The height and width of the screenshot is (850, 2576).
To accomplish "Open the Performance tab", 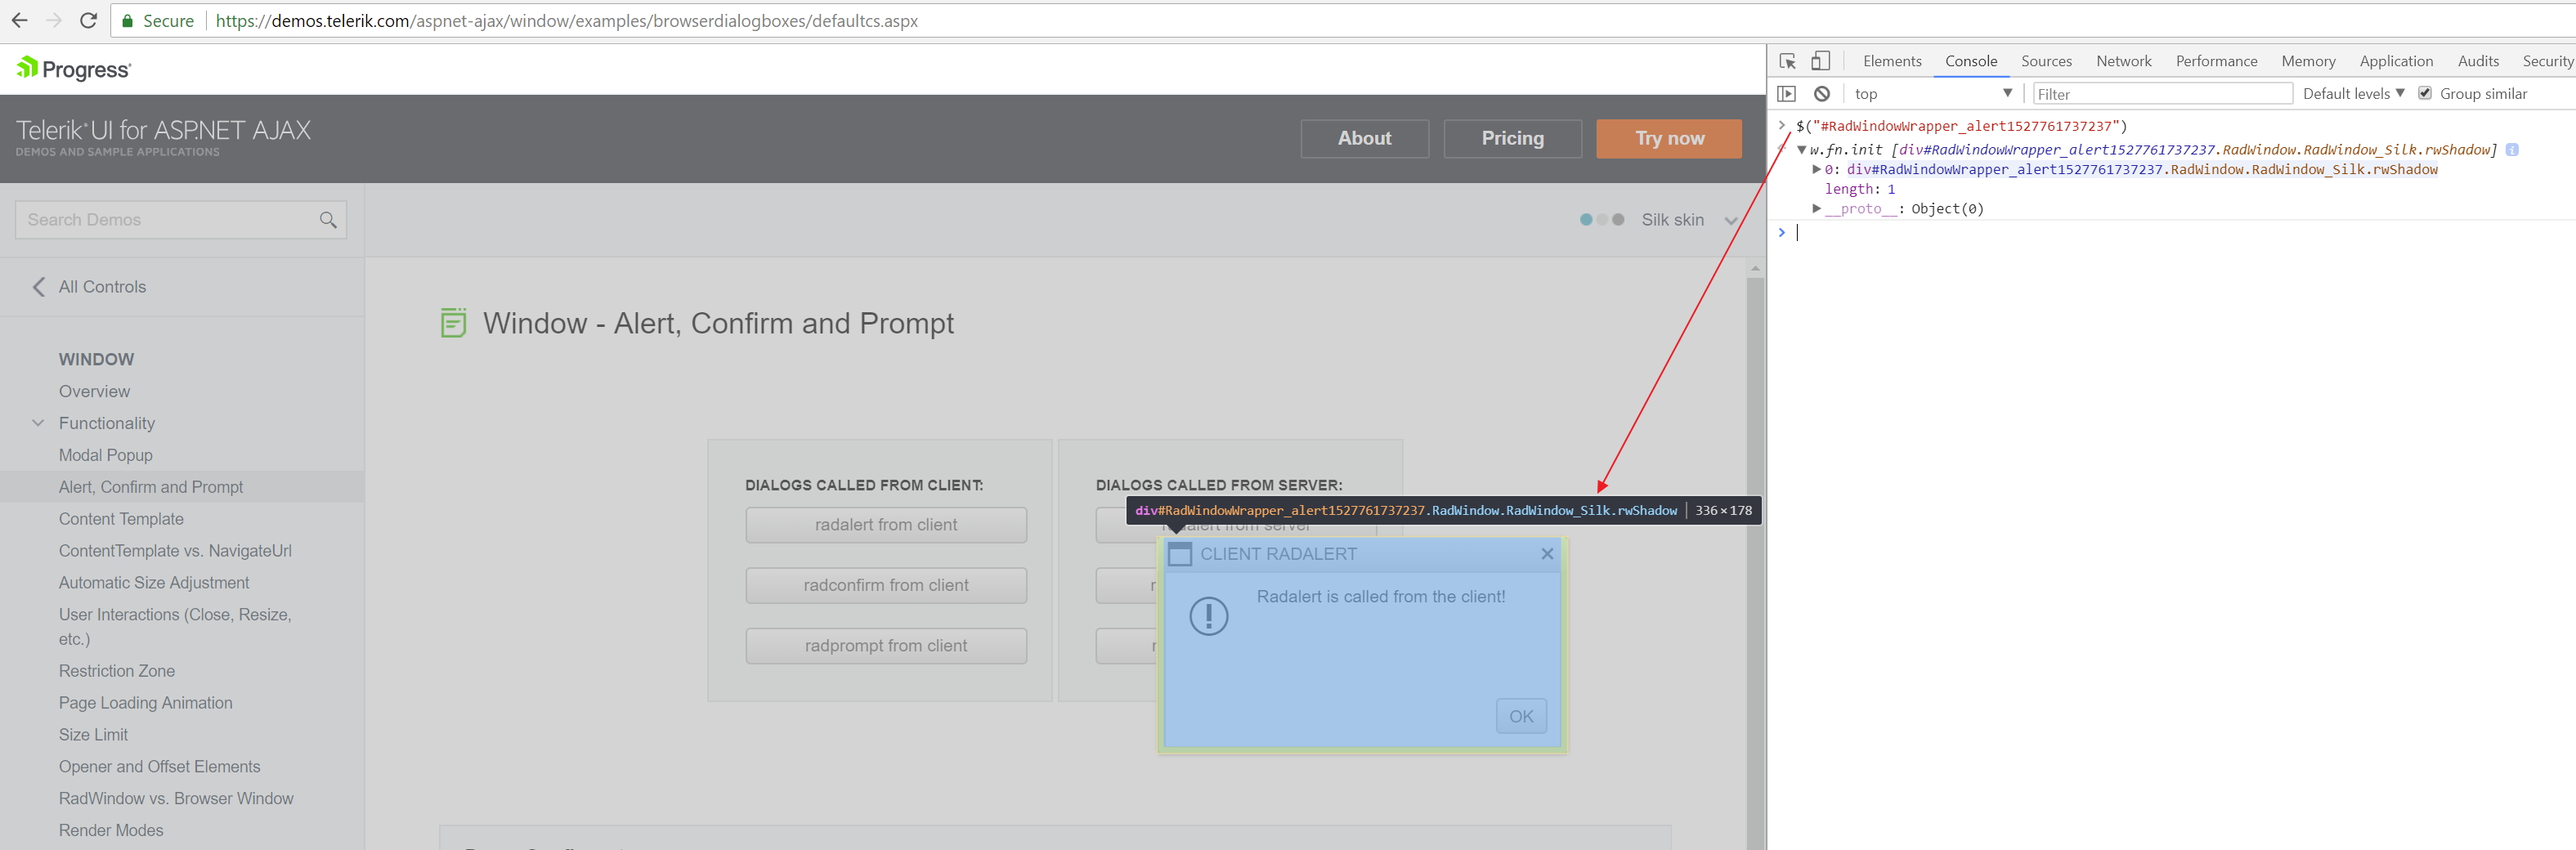I will 2216,61.
